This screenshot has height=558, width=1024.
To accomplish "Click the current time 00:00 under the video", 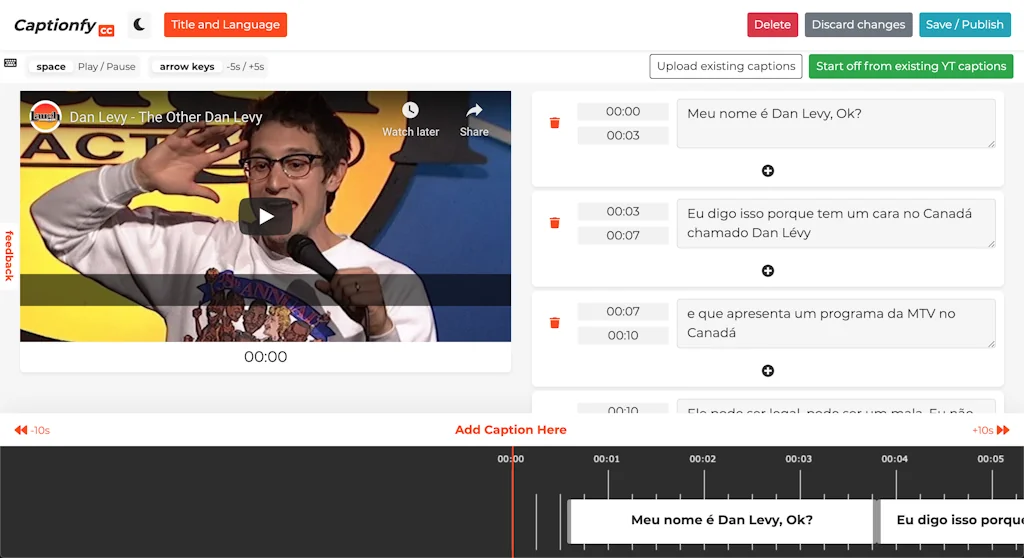I will [x=265, y=357].
